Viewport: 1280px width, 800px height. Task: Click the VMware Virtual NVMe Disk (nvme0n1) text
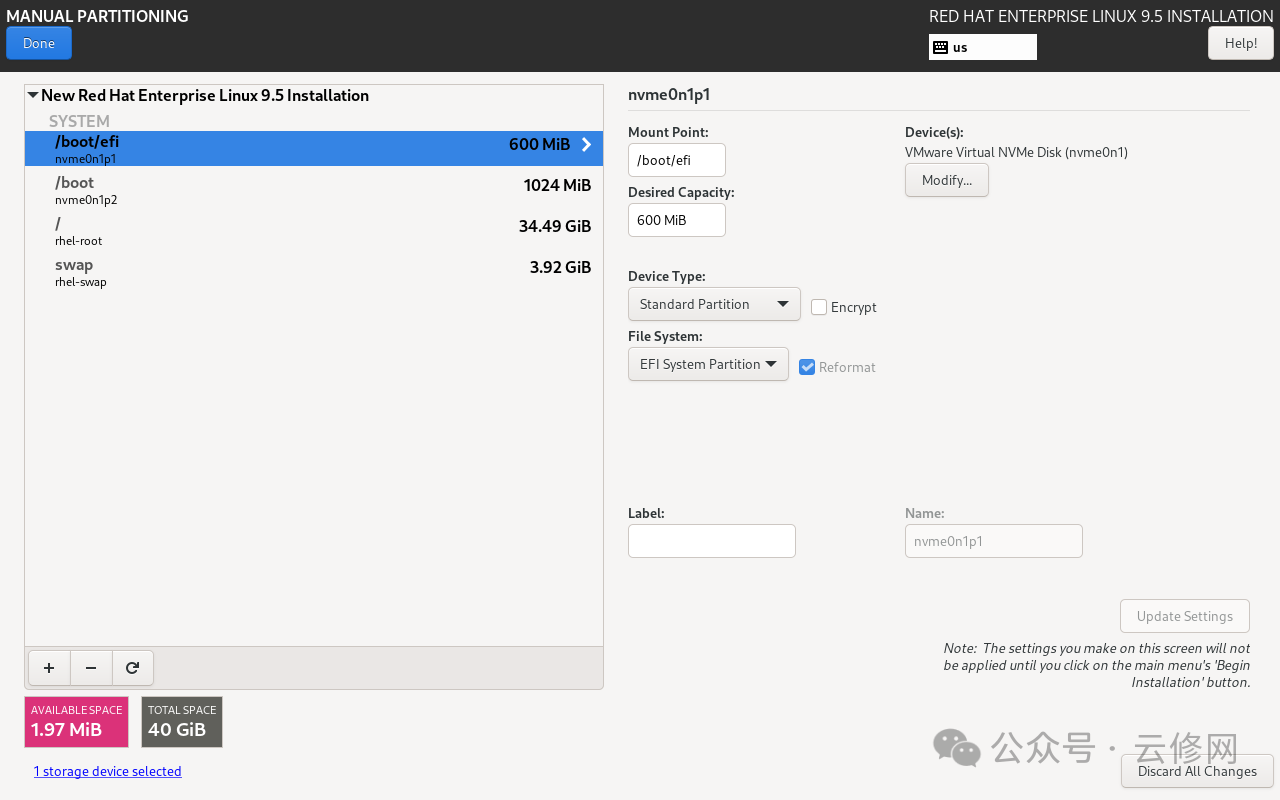coord(1016,153)
